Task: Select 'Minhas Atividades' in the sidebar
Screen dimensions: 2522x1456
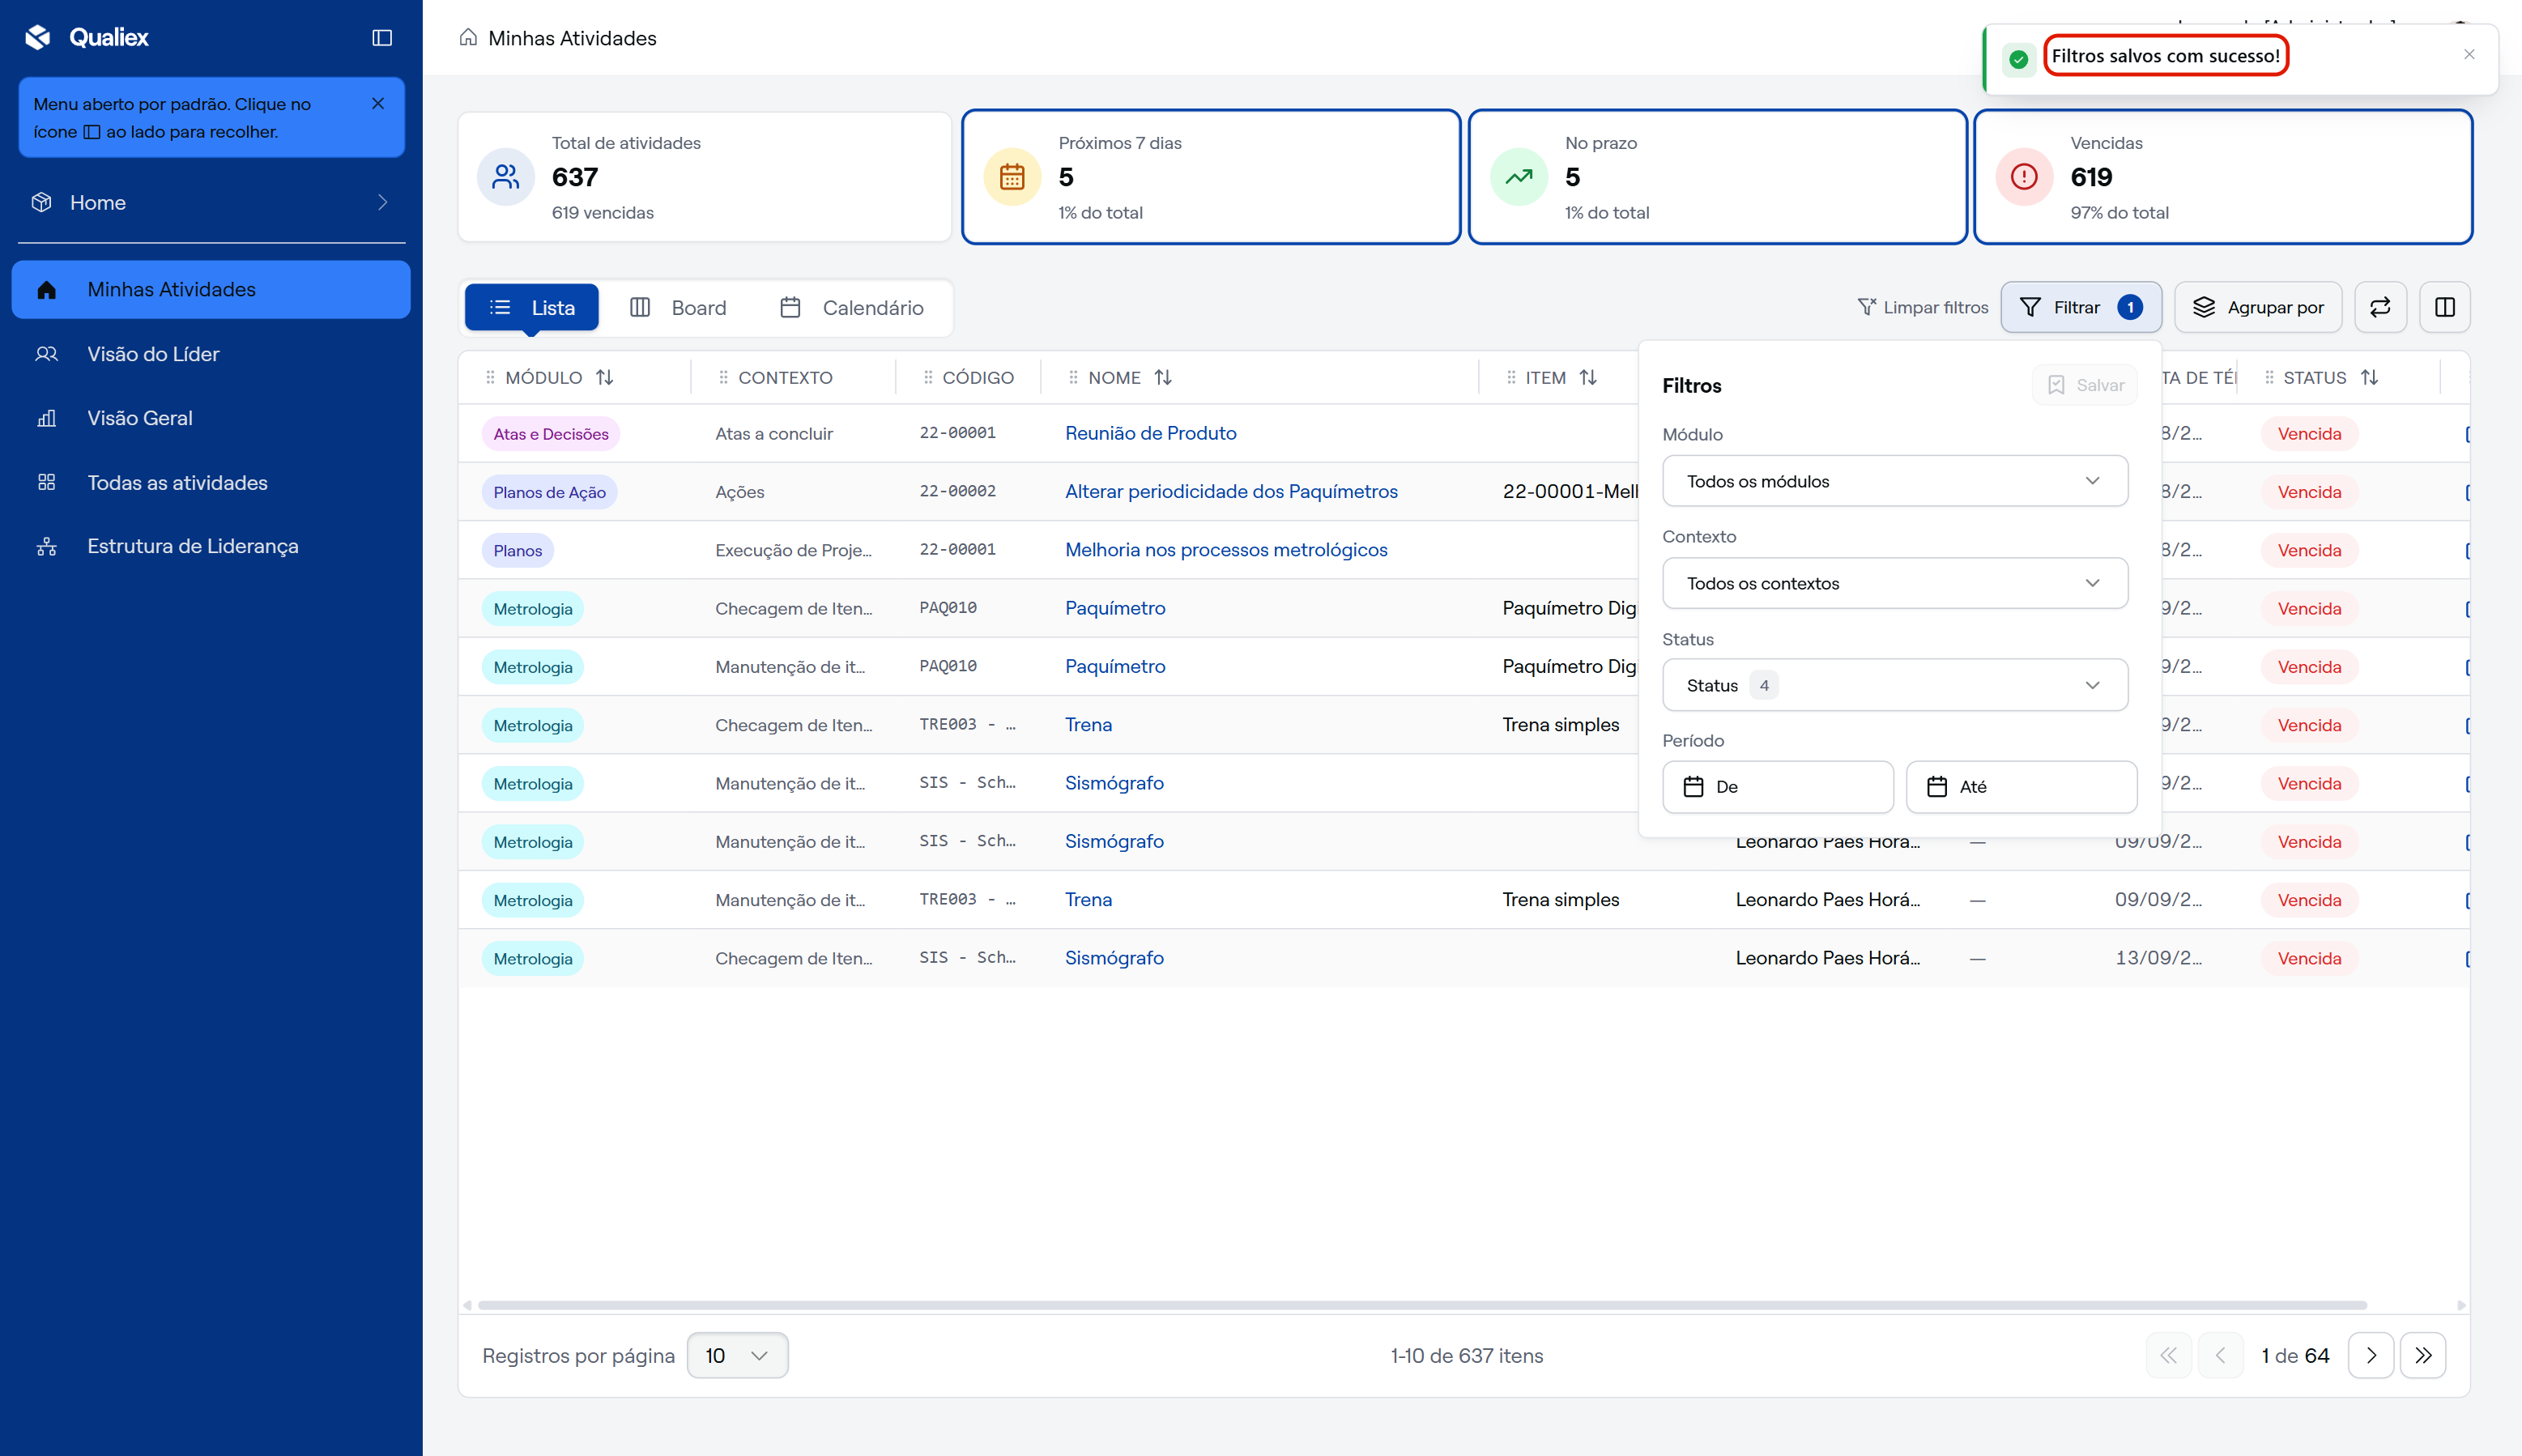Action: click(x=211, y=289)
